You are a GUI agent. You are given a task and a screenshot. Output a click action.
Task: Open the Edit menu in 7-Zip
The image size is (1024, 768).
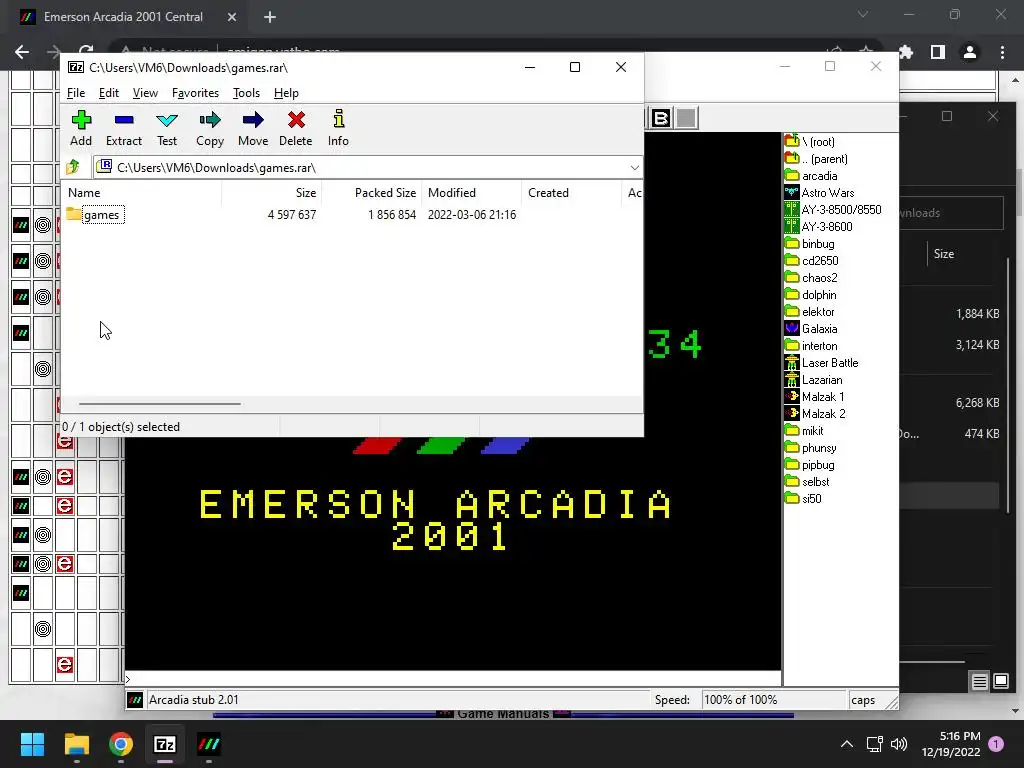point(108,93)
